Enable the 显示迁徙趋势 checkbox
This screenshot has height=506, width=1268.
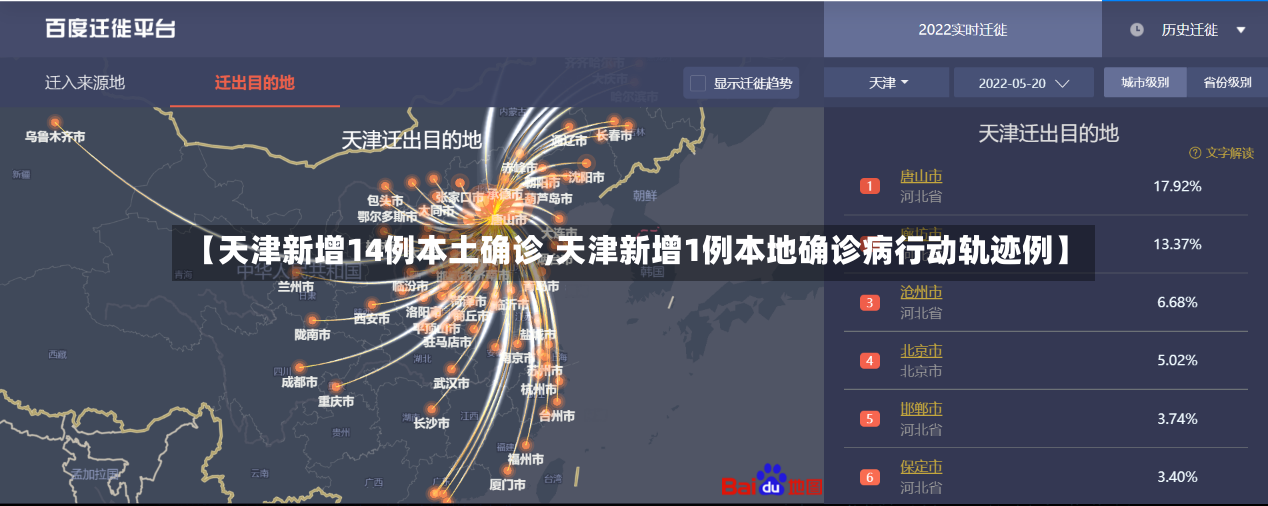tap(698, 83)
